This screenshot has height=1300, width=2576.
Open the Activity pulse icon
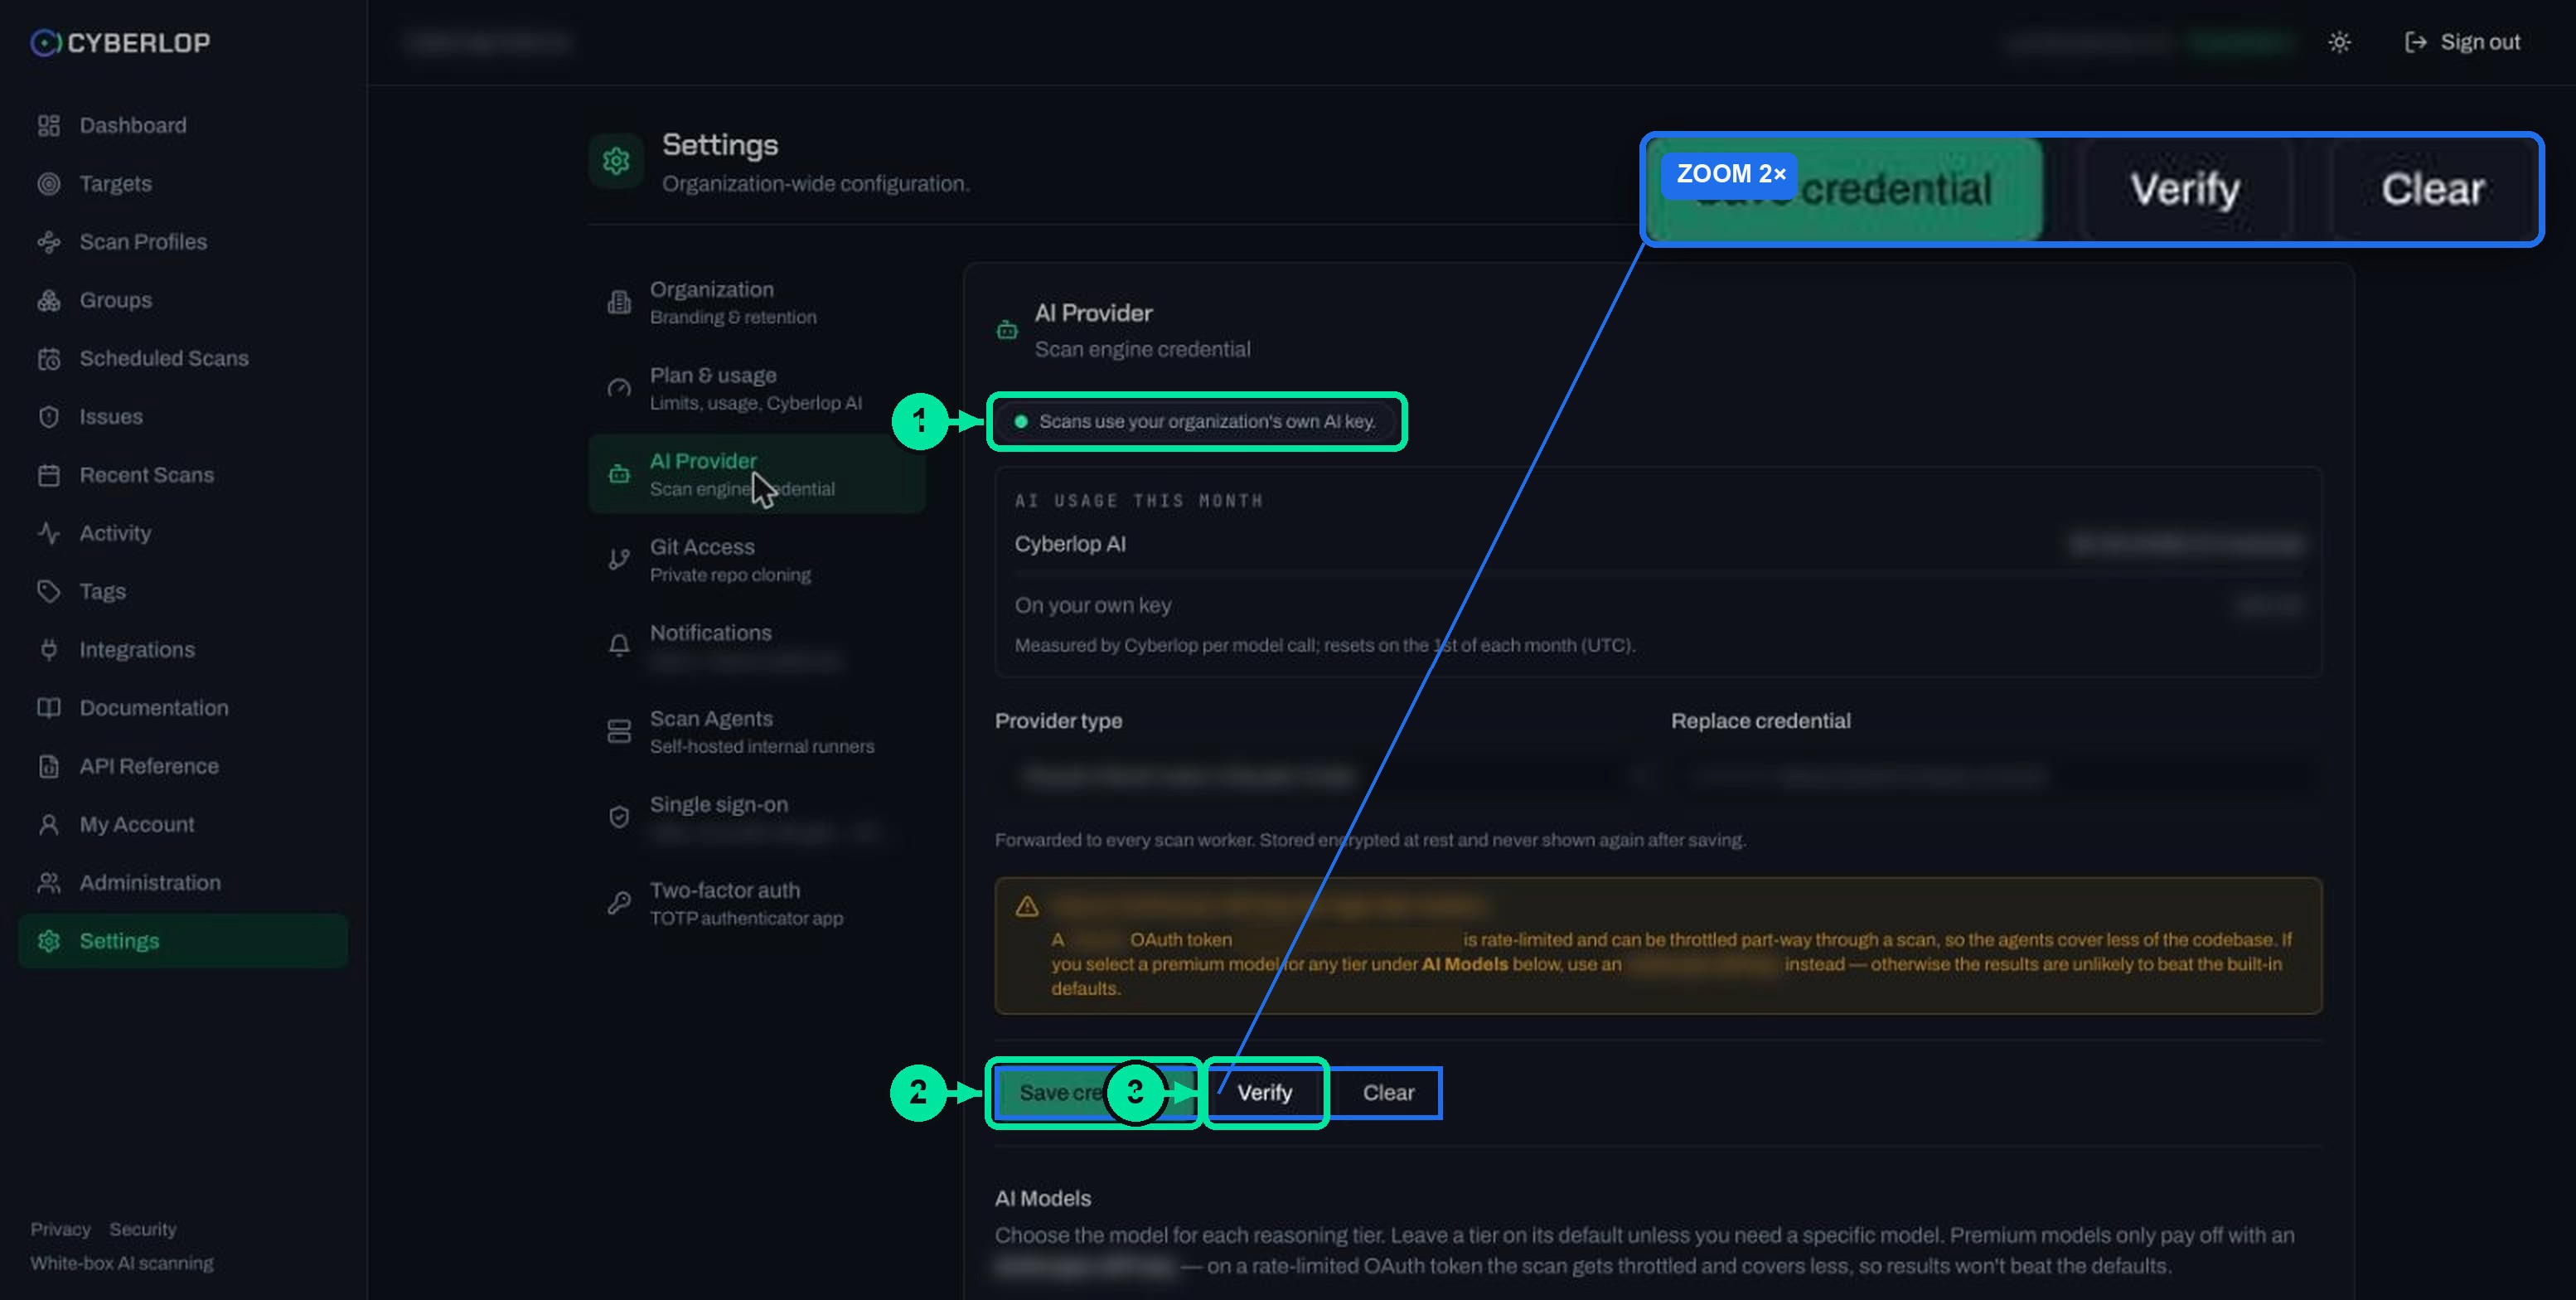[48, 533]
